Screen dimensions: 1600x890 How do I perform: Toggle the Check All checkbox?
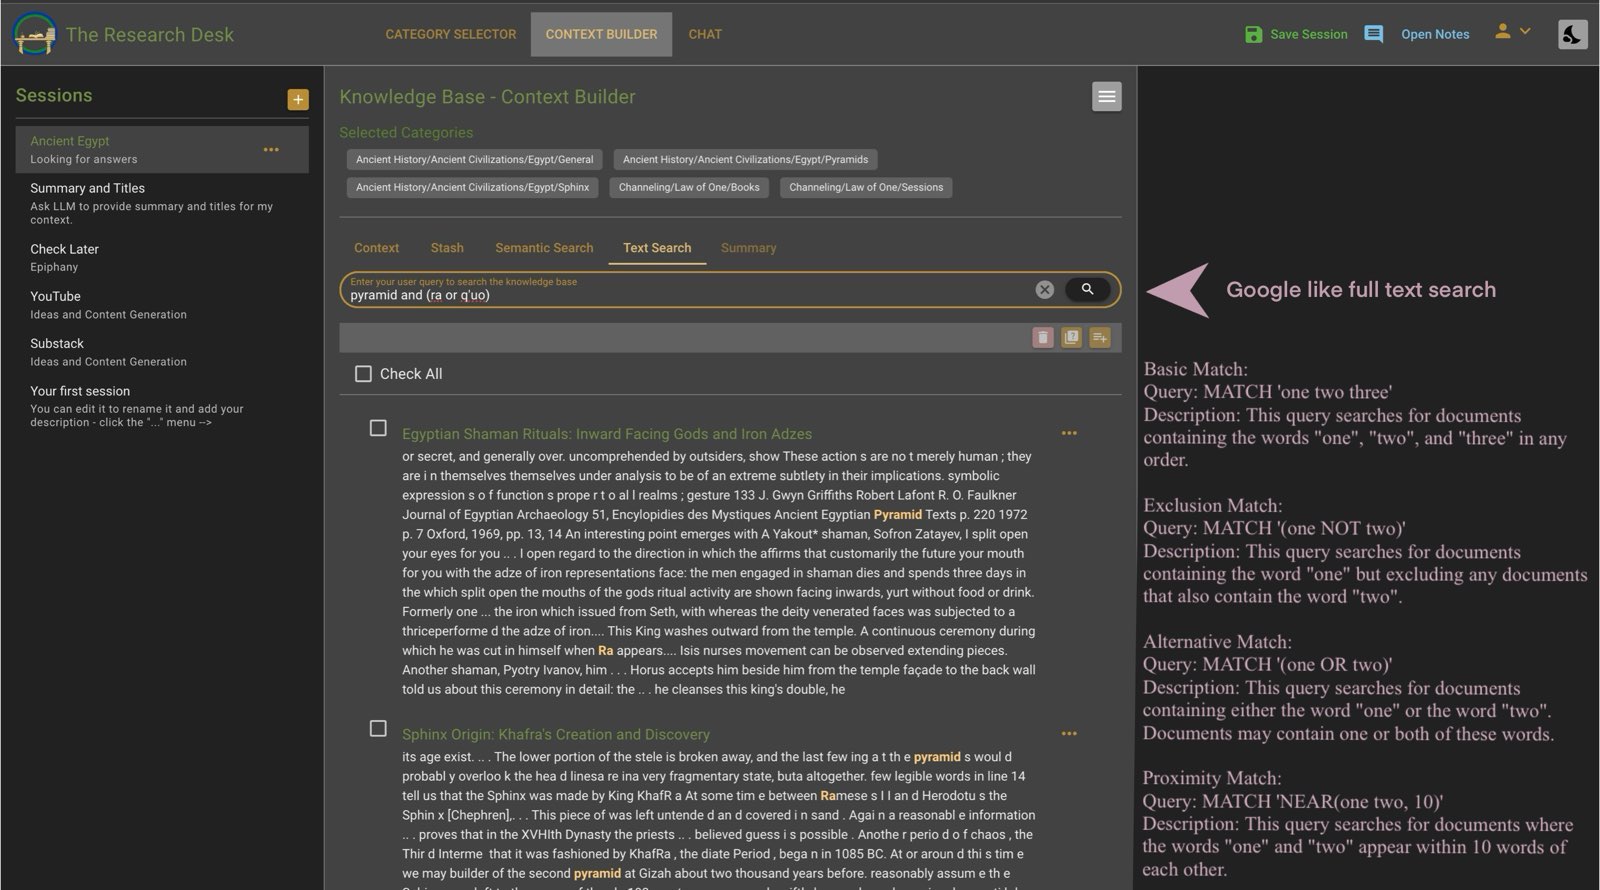[363, 373]
